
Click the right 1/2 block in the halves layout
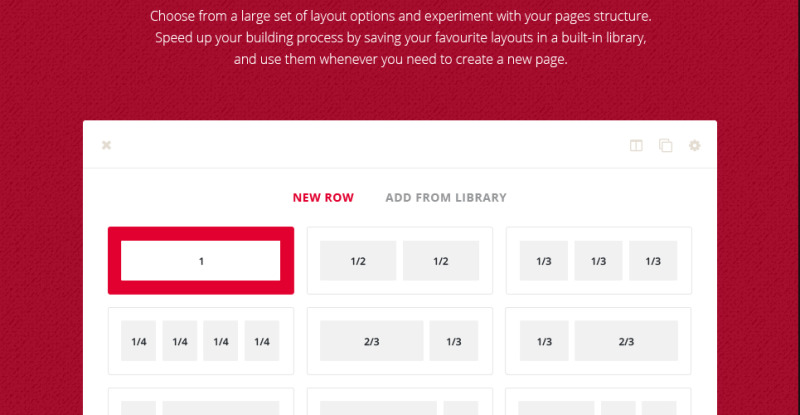point(441,261)
